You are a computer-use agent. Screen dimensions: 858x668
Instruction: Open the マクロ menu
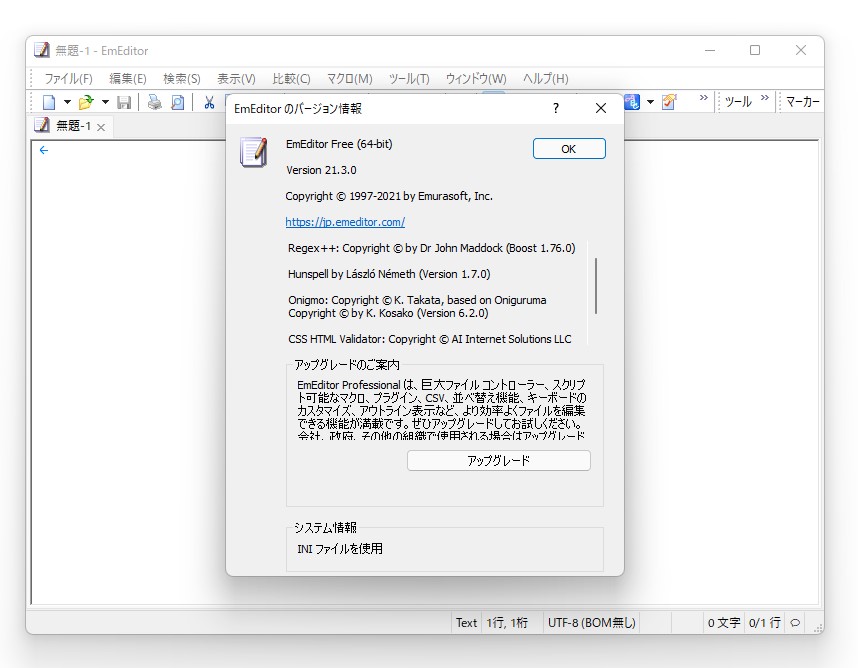348,78
